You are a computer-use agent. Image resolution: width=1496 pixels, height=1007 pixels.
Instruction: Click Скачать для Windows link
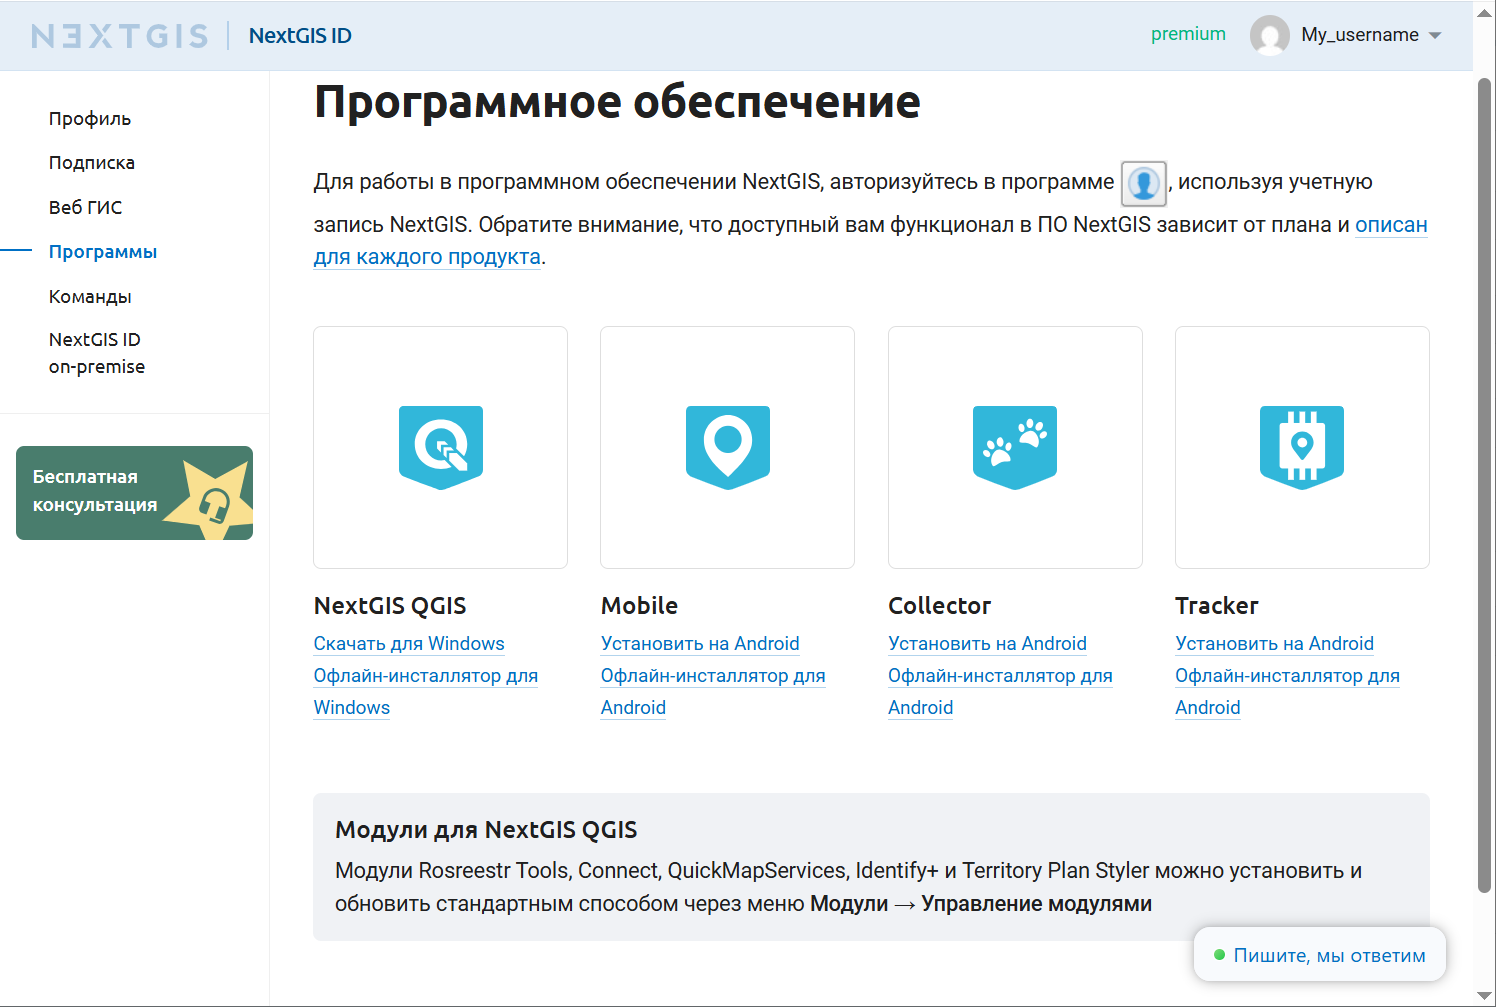409,644
